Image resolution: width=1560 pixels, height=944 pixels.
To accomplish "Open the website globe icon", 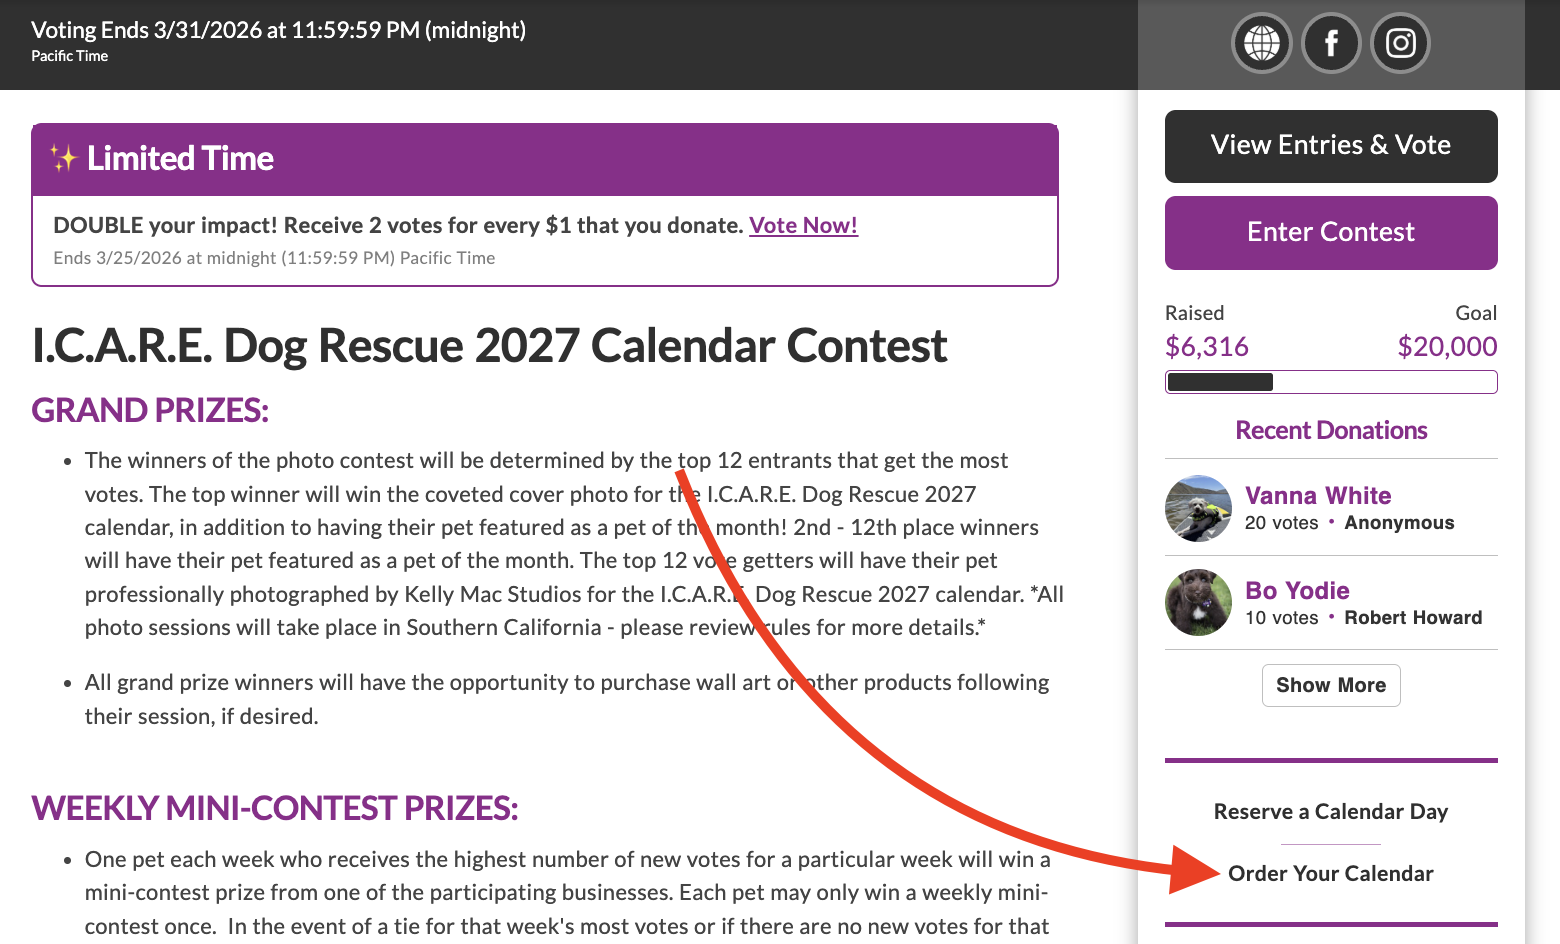I will [1261, 43].
